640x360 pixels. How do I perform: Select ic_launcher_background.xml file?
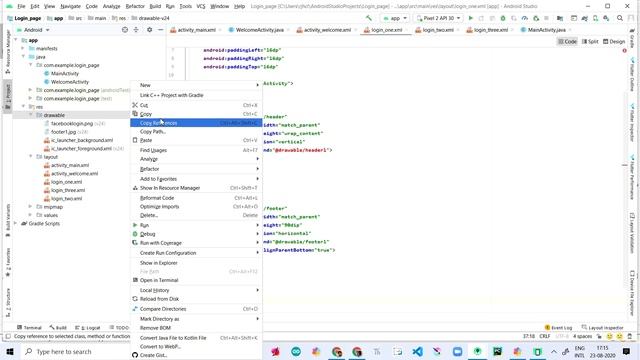pyautogui.click(x=82, y=140)
